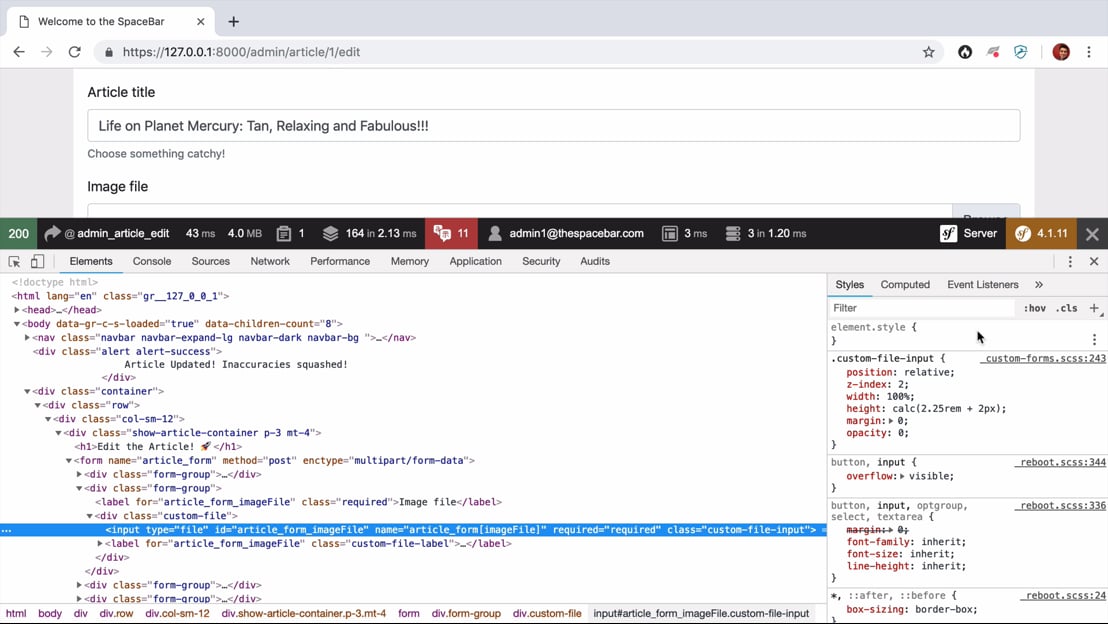This screenshot has height=624, width=1108.
Task: Open DevTools three-dot customize menu
Action: click(x=1070, y=262)
